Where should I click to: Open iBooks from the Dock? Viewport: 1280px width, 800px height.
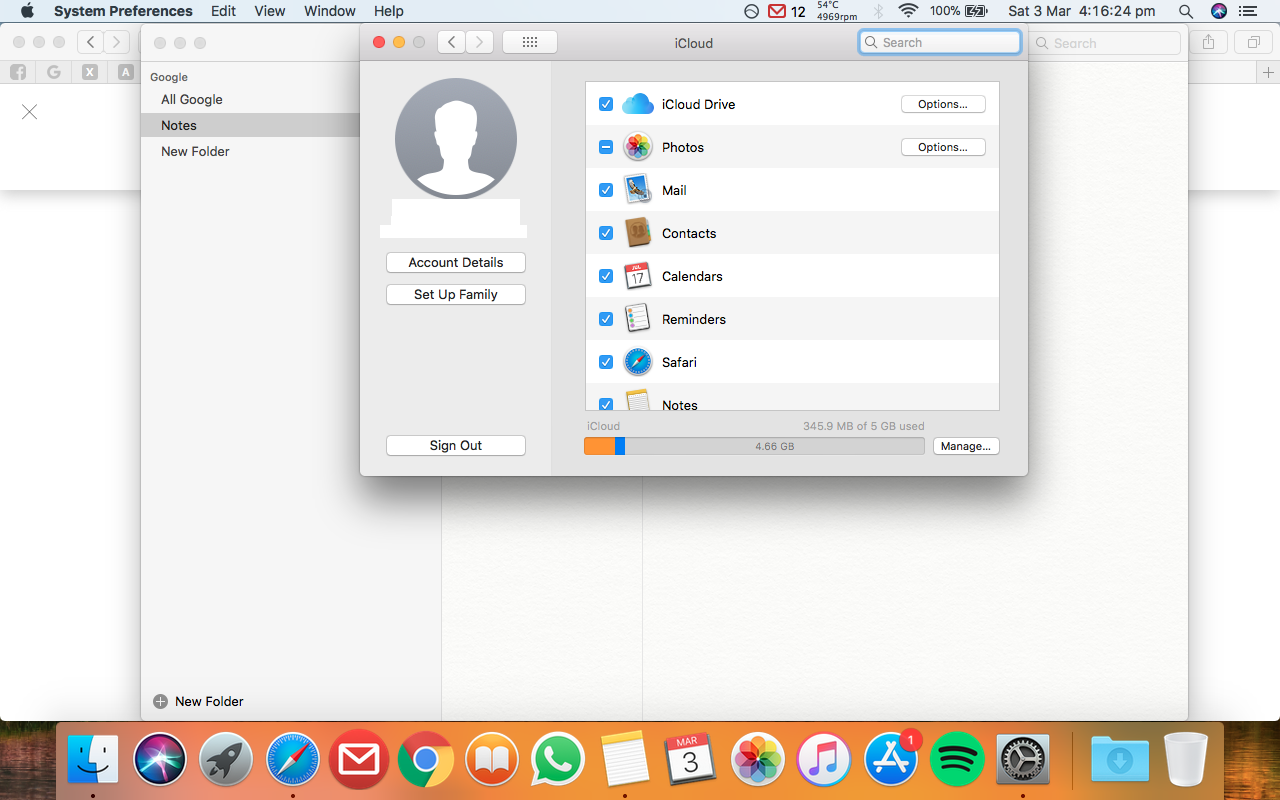492,759
